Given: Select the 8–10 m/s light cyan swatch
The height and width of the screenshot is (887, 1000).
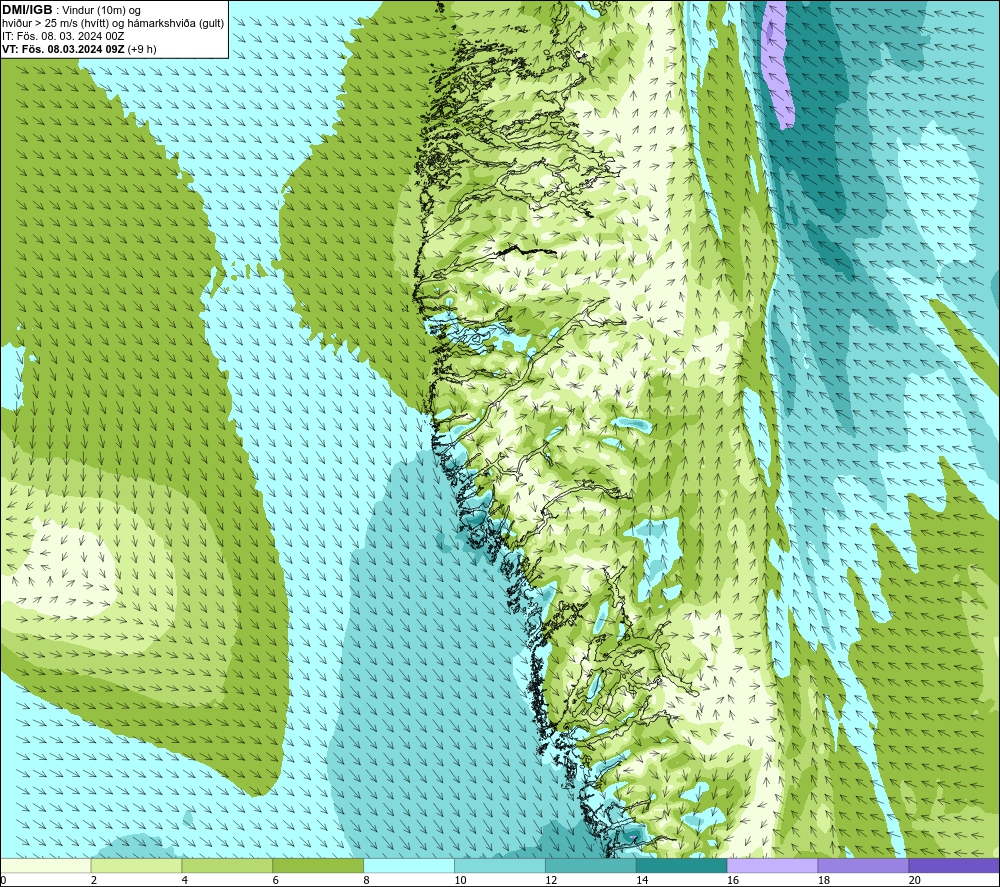Looking at the screenshot, I should pos(409,865).
